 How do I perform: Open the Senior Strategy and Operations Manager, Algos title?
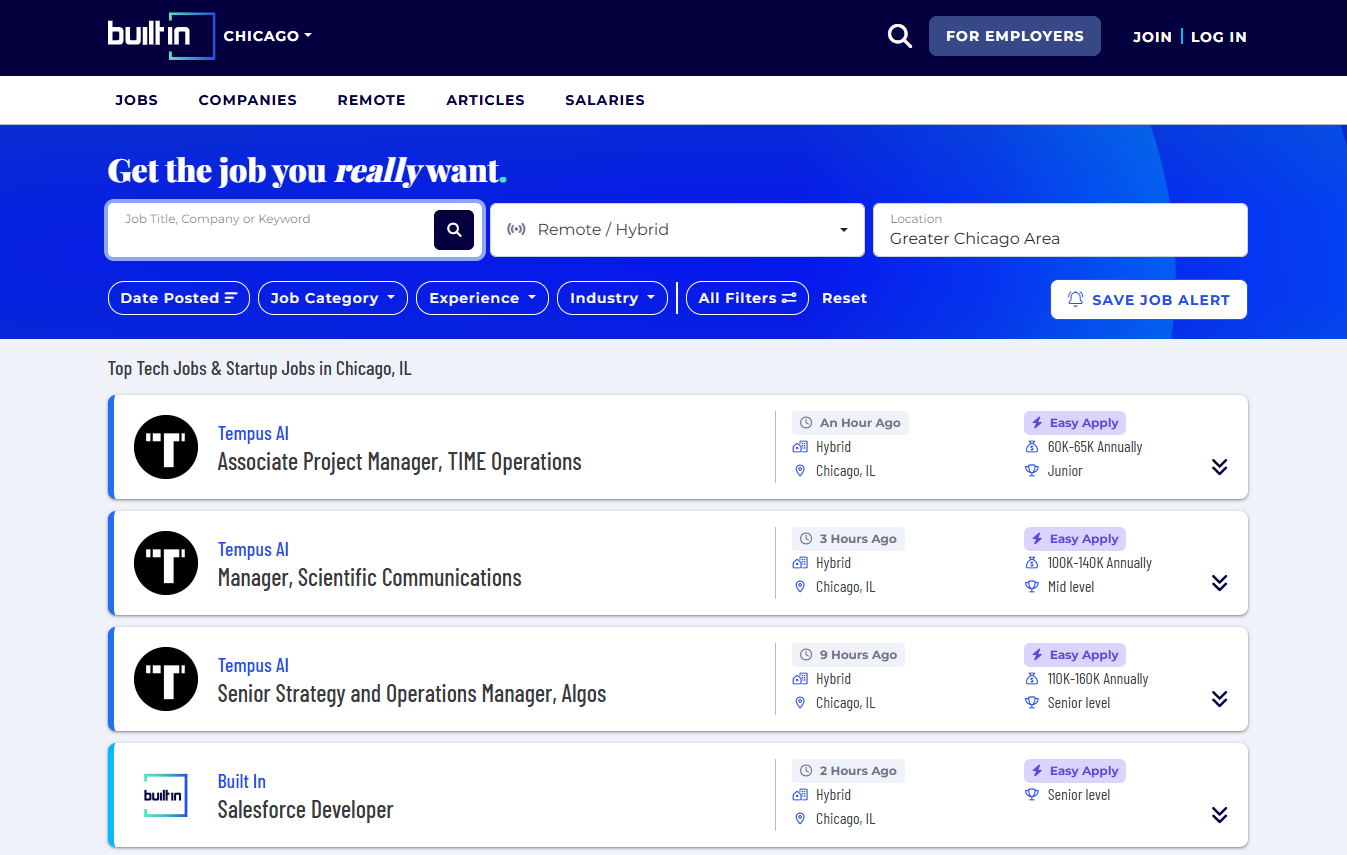(412, 694)
